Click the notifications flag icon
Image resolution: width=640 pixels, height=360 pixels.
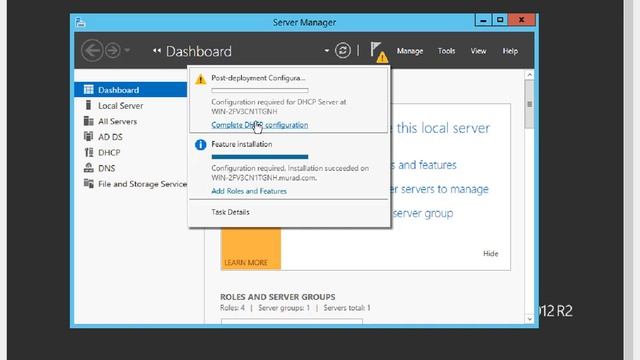point(378,52)
